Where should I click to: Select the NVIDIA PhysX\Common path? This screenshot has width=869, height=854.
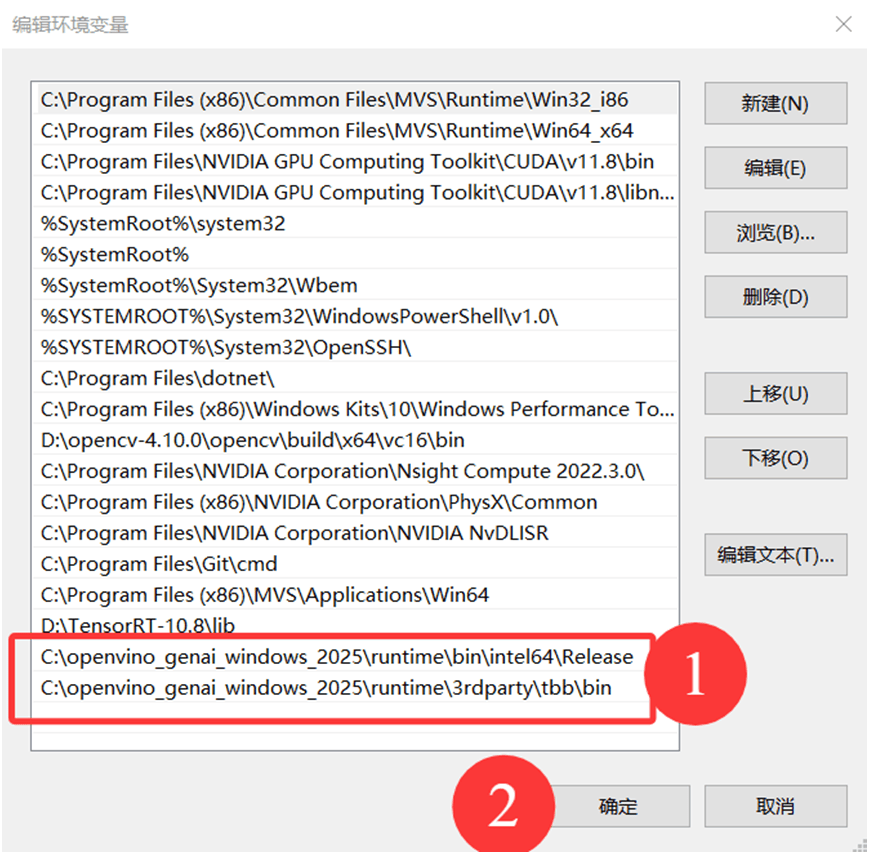click(x=355, y=502)
